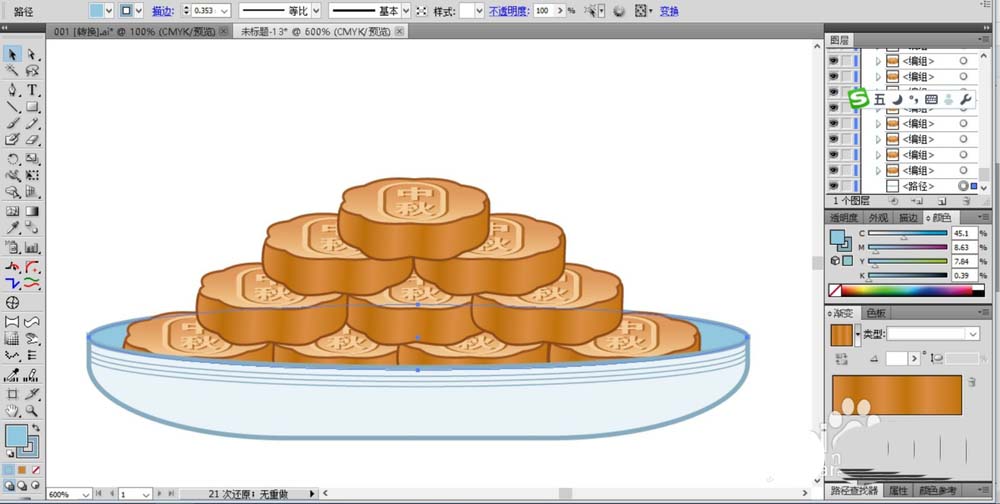Click the delete layer trash icon
Screen dimensions: 1000x504
coord(966,201)
